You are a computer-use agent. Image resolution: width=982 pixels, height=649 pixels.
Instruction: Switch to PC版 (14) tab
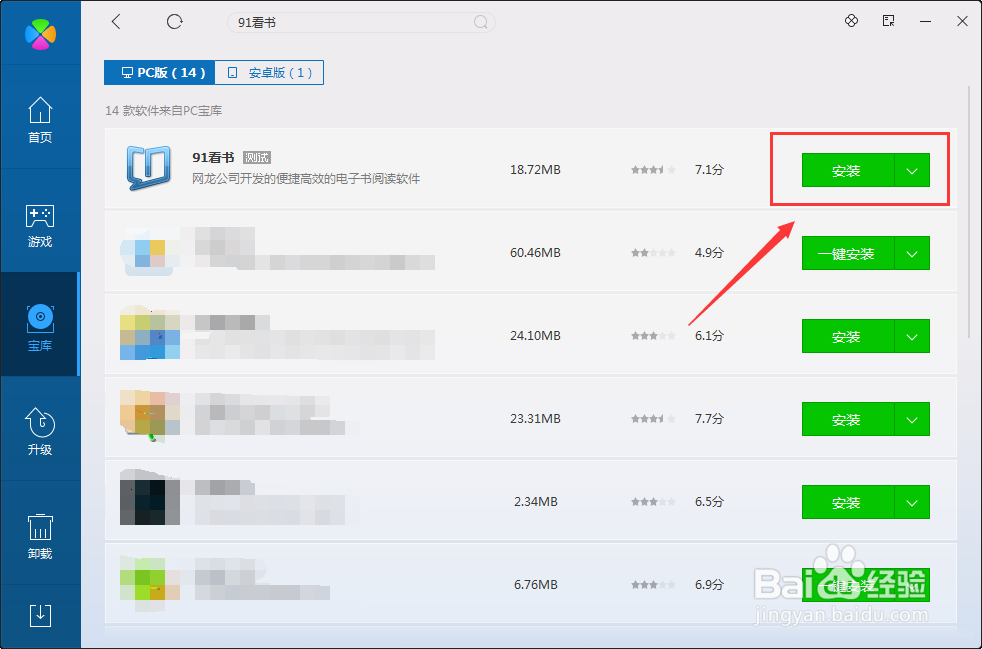pos(160,73)
